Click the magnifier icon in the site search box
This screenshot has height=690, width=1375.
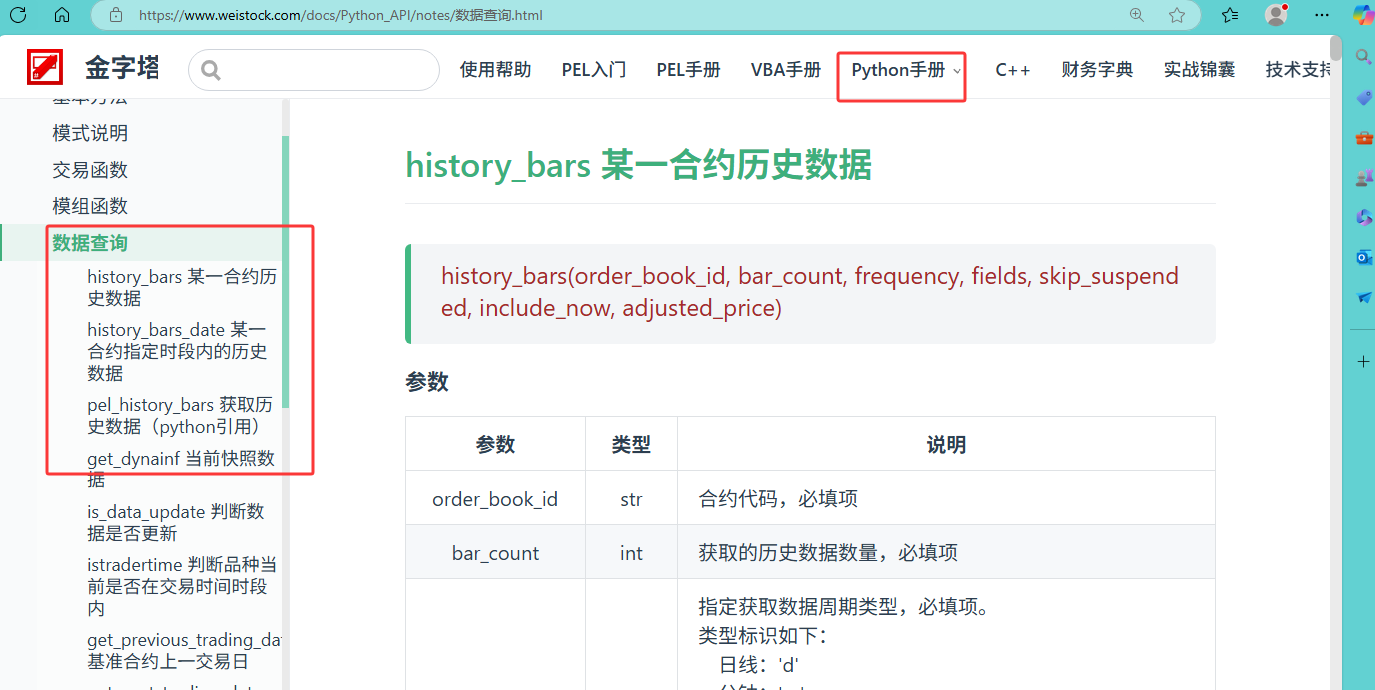pos(210,70)
